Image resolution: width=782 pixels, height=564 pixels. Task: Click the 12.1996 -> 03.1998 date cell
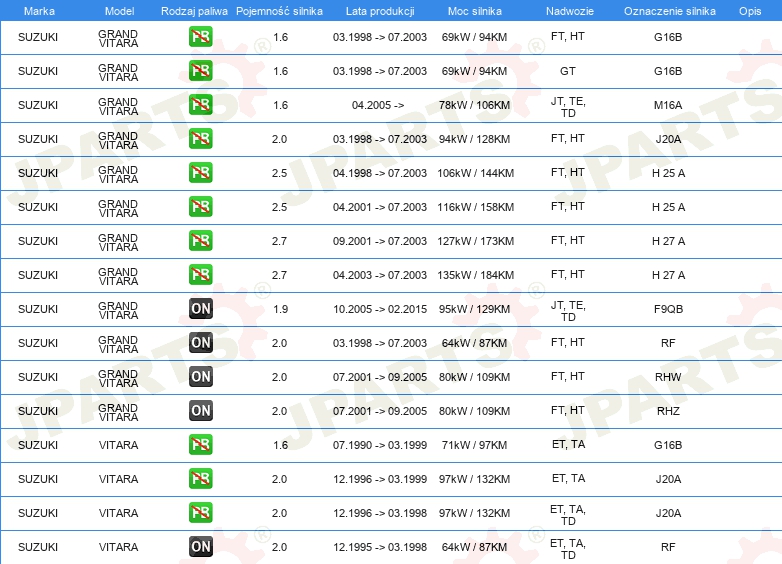380,513
